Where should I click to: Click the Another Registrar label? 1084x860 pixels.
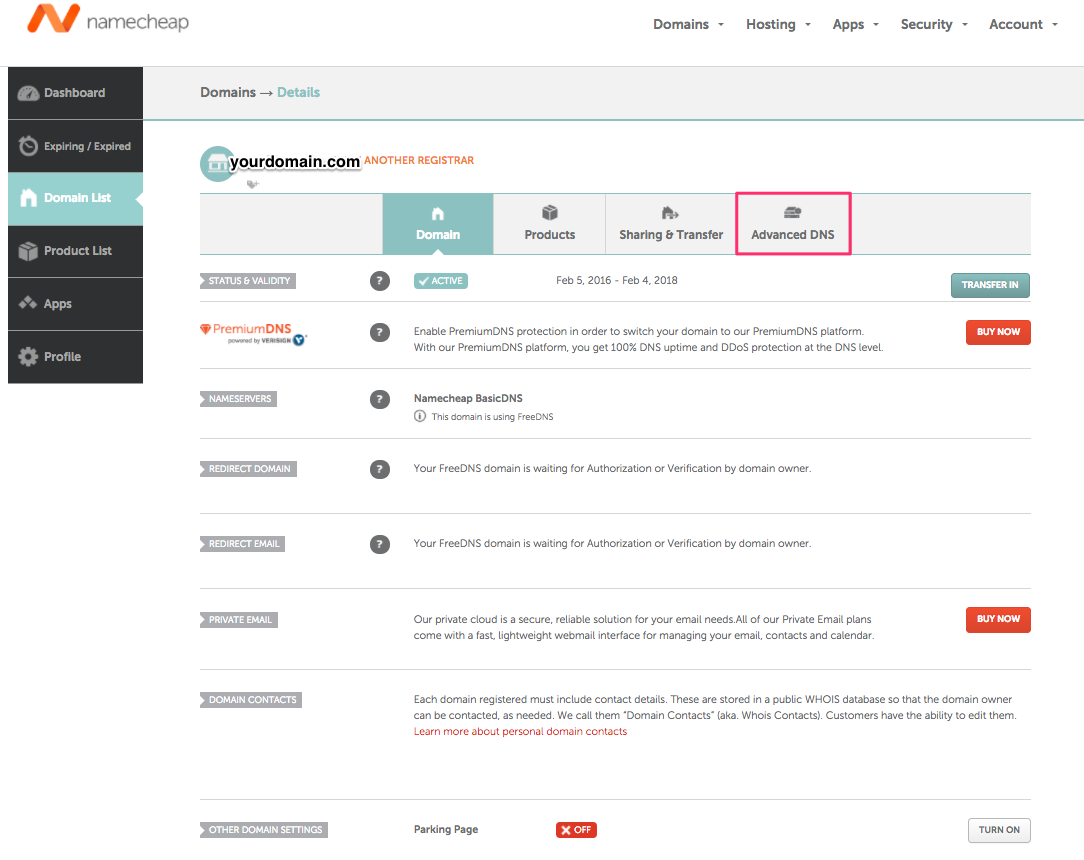tap(419, 160)
